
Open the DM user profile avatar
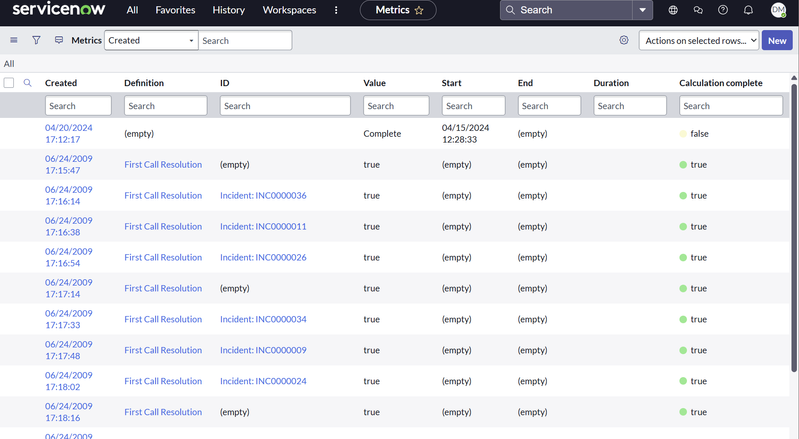(778, 10)
